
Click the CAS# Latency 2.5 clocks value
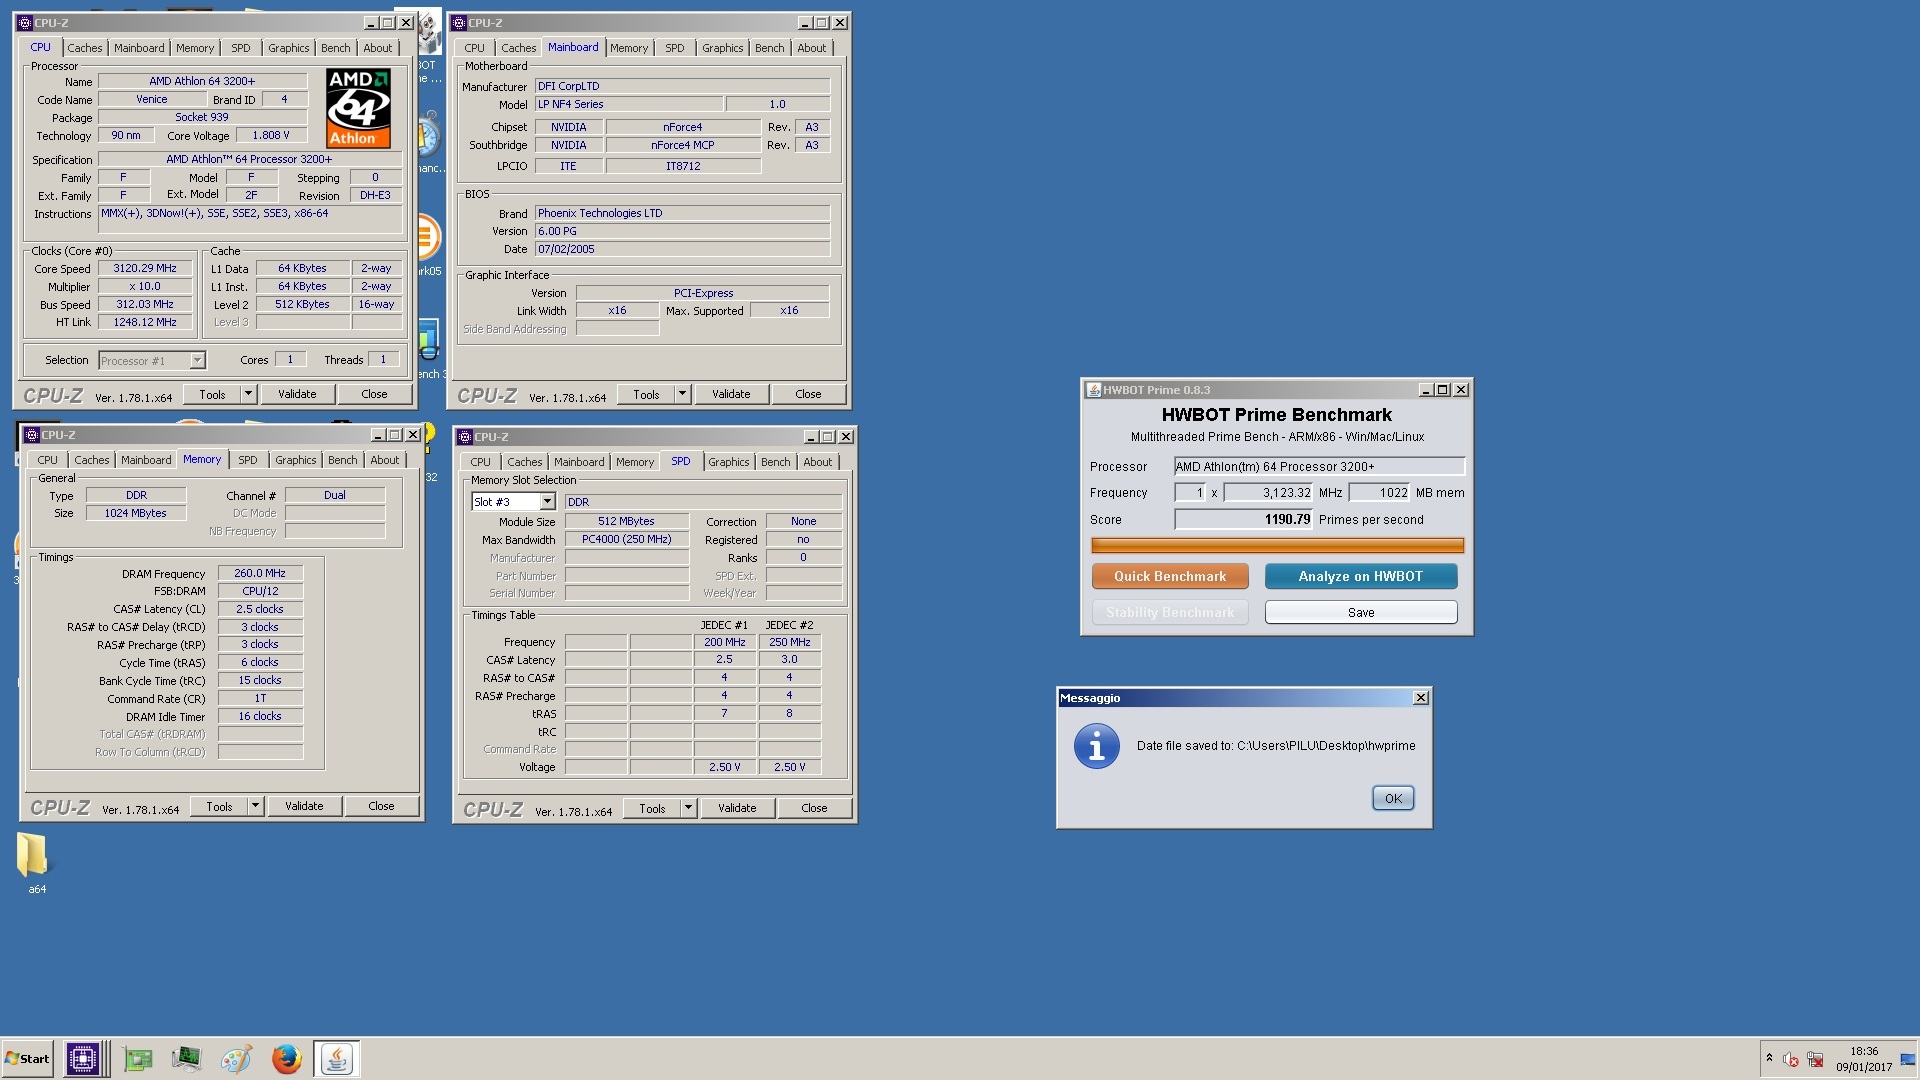click(260, 610)
